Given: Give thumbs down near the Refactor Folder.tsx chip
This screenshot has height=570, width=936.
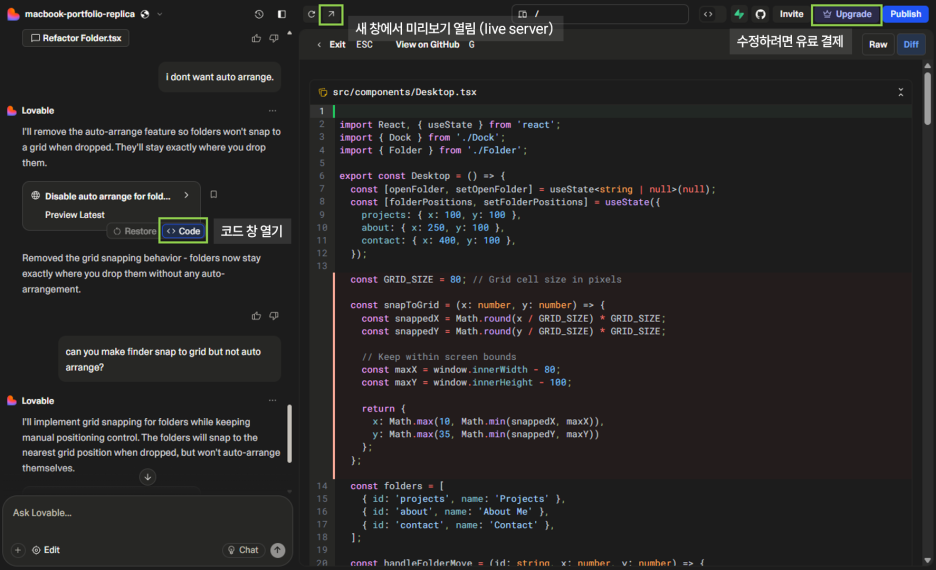Looking at the screenshot, I should [x=274, y=38].
